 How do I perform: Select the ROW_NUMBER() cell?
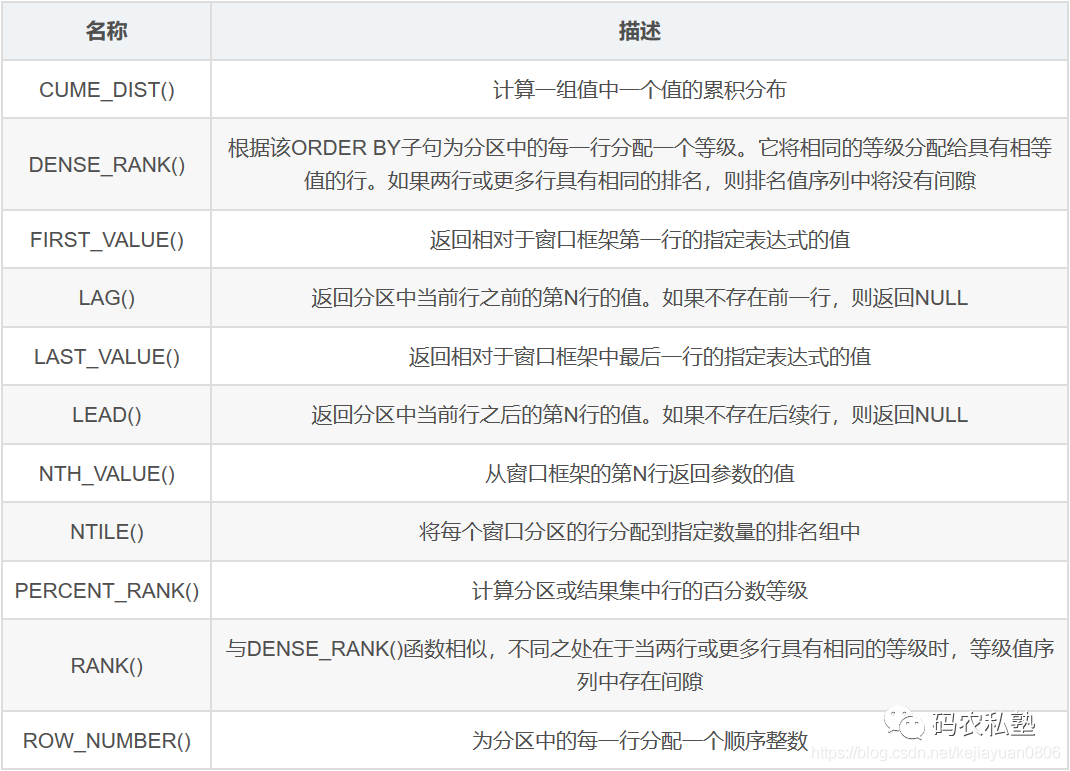coord(106,740)
